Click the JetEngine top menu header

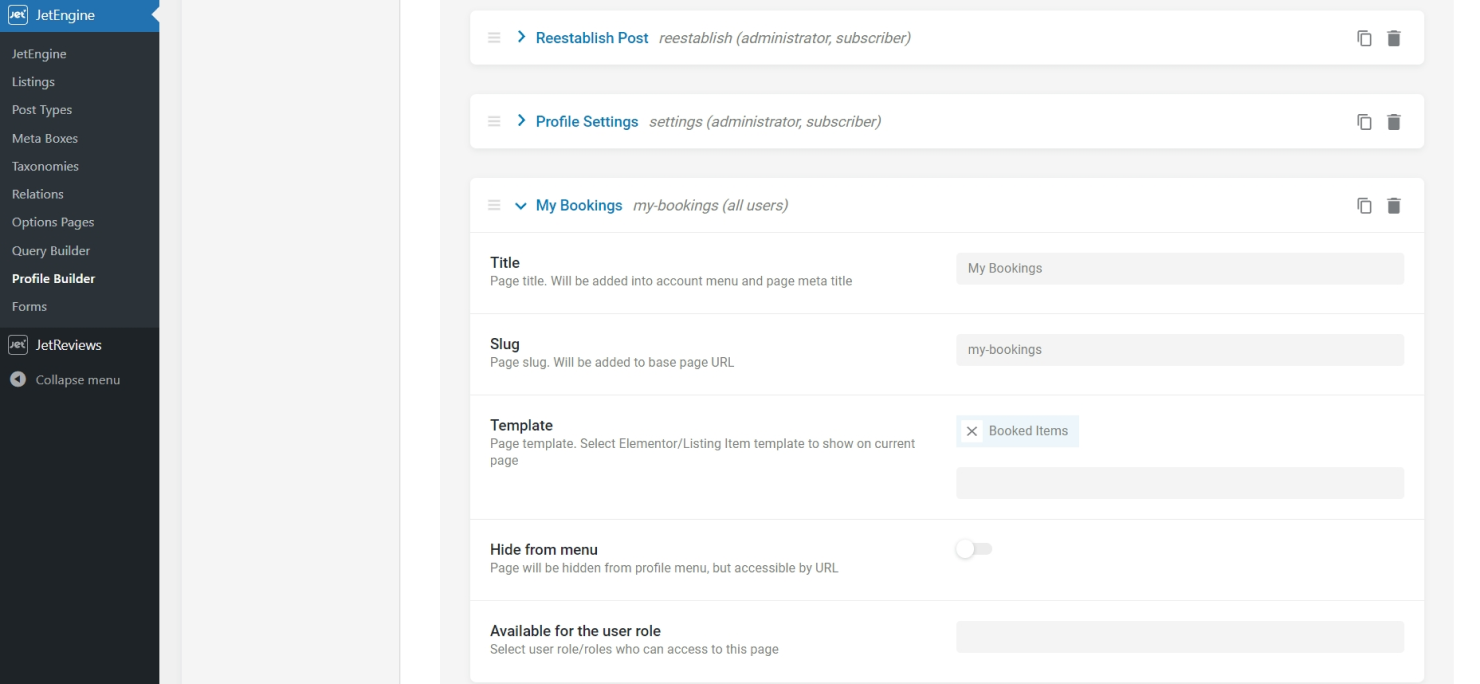click(x=79, y=15)
